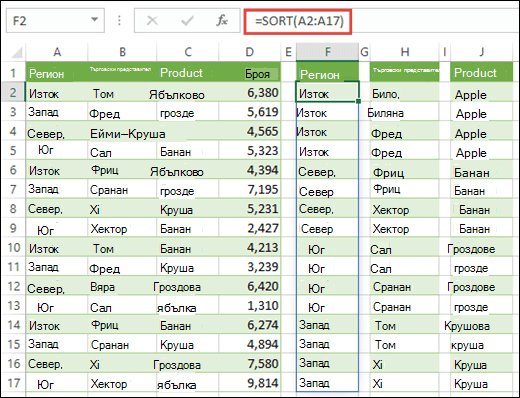The height and width of the screenshot is (398, 520).
Task: Select row 1 header
Action: (13, 72)
